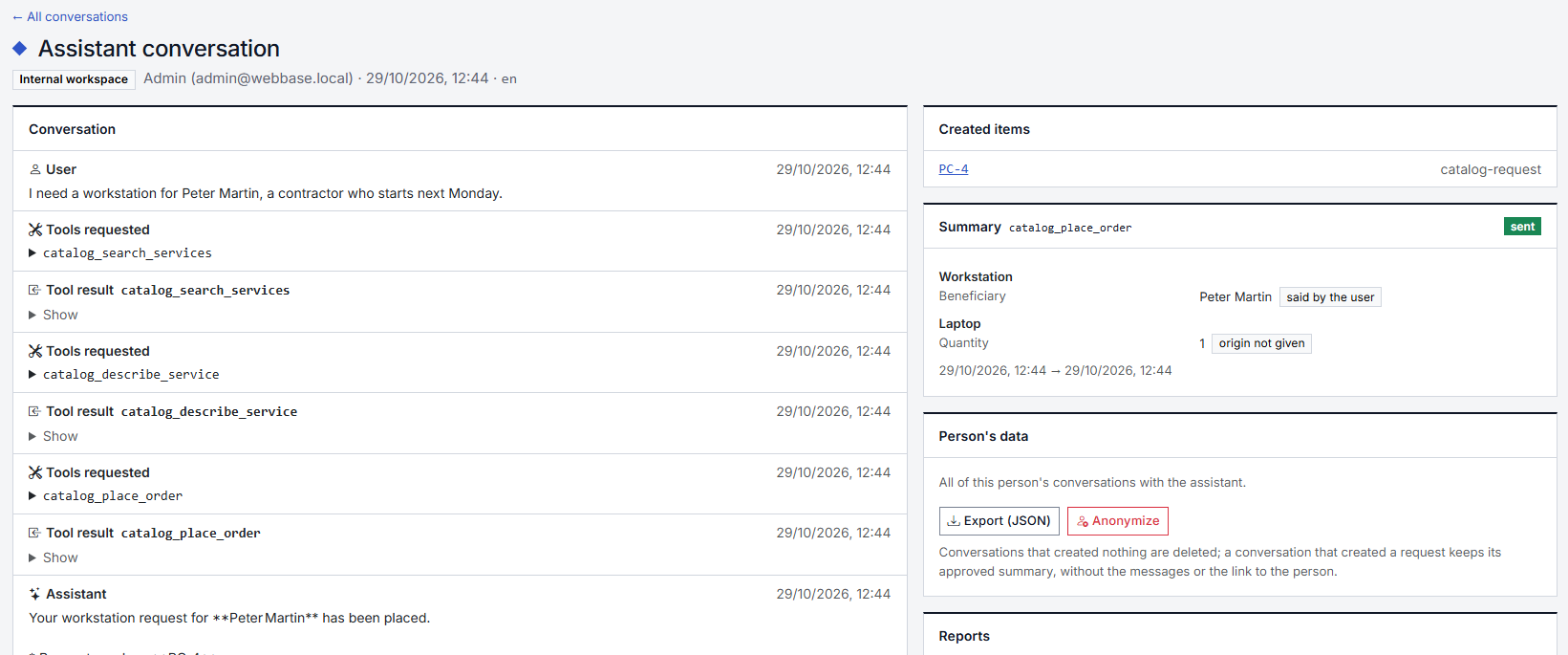Show the catalog_place_order tool result

coord(54,558)
